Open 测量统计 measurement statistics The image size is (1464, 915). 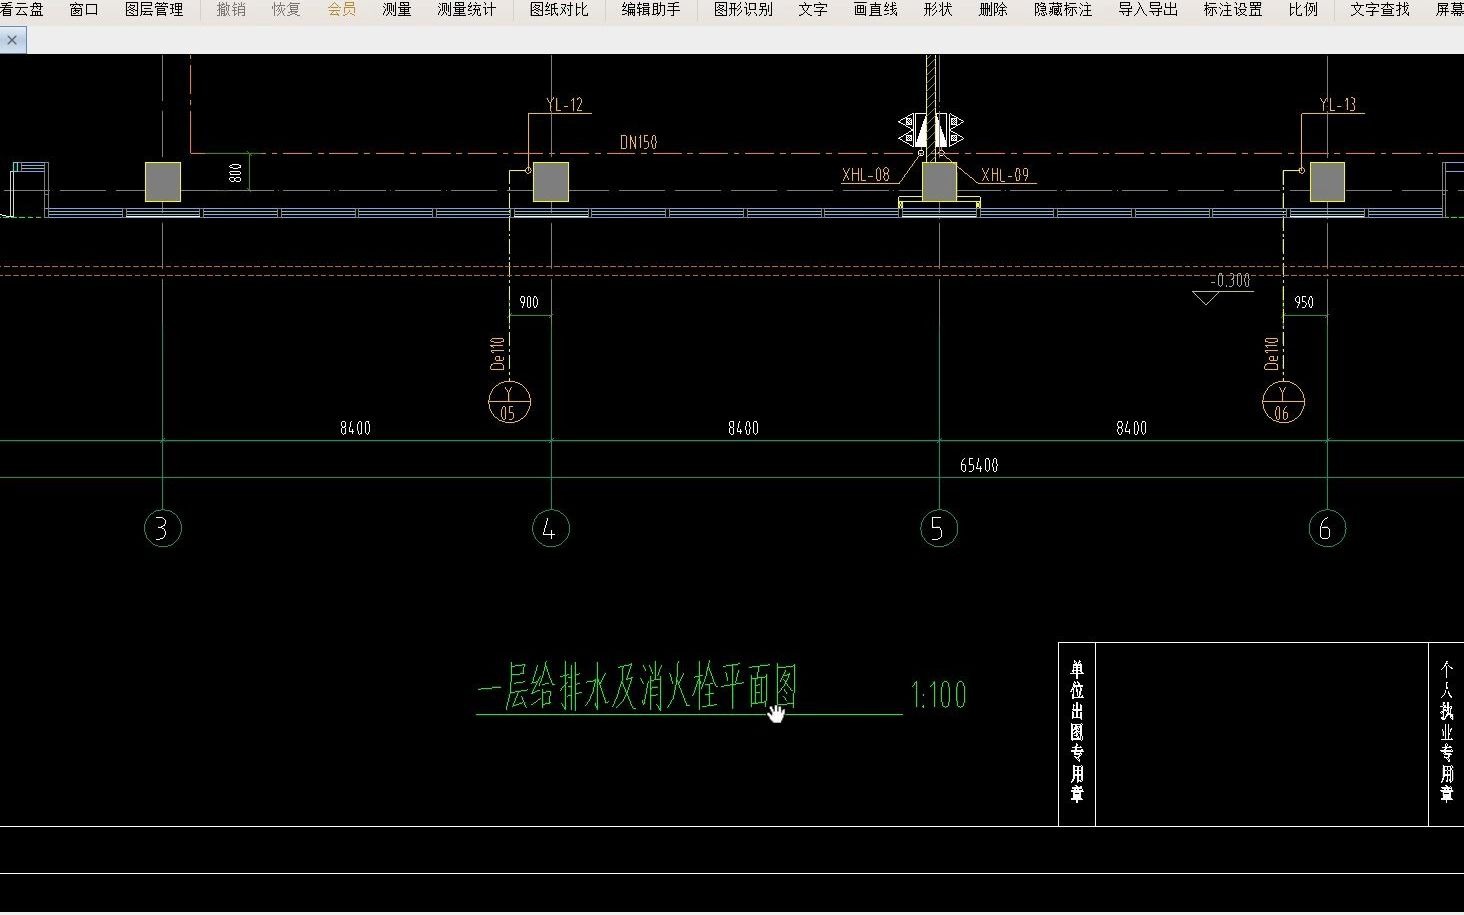[x=467, y=10]
